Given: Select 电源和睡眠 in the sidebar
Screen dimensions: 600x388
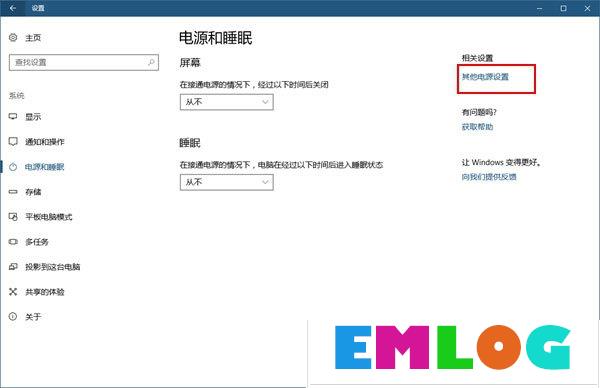Looking at the screenshot, I should click(45, 167).
